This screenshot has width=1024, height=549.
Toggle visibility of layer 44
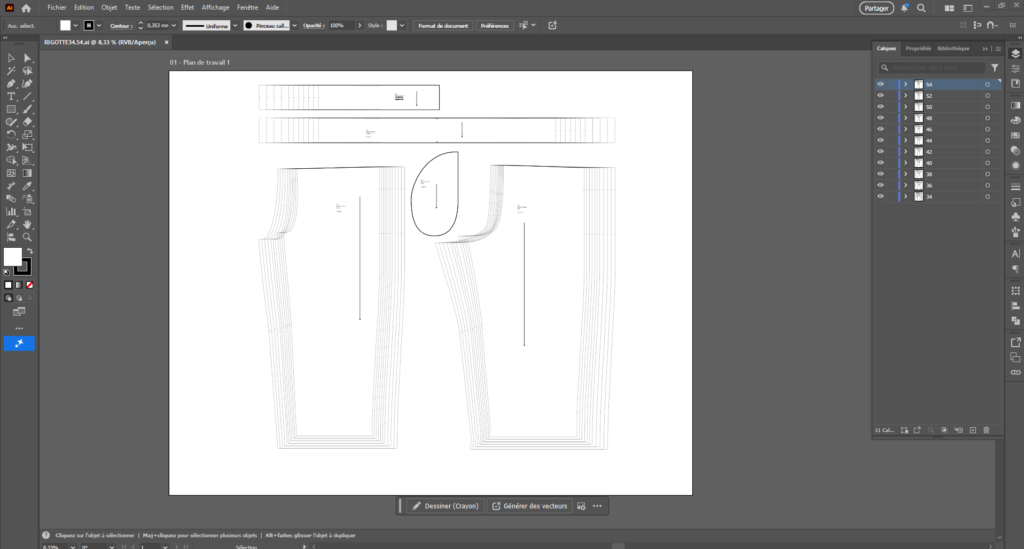coord(881,140)
